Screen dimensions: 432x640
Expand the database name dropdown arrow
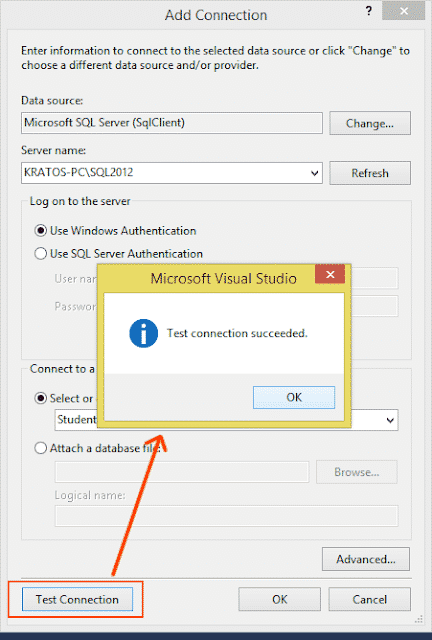pyautogui.click(x=390, y=420)
